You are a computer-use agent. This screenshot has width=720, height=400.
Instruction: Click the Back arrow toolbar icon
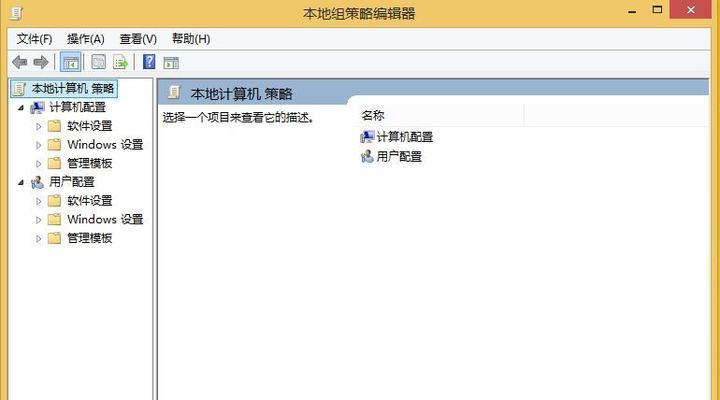click(x=19, y=62)
